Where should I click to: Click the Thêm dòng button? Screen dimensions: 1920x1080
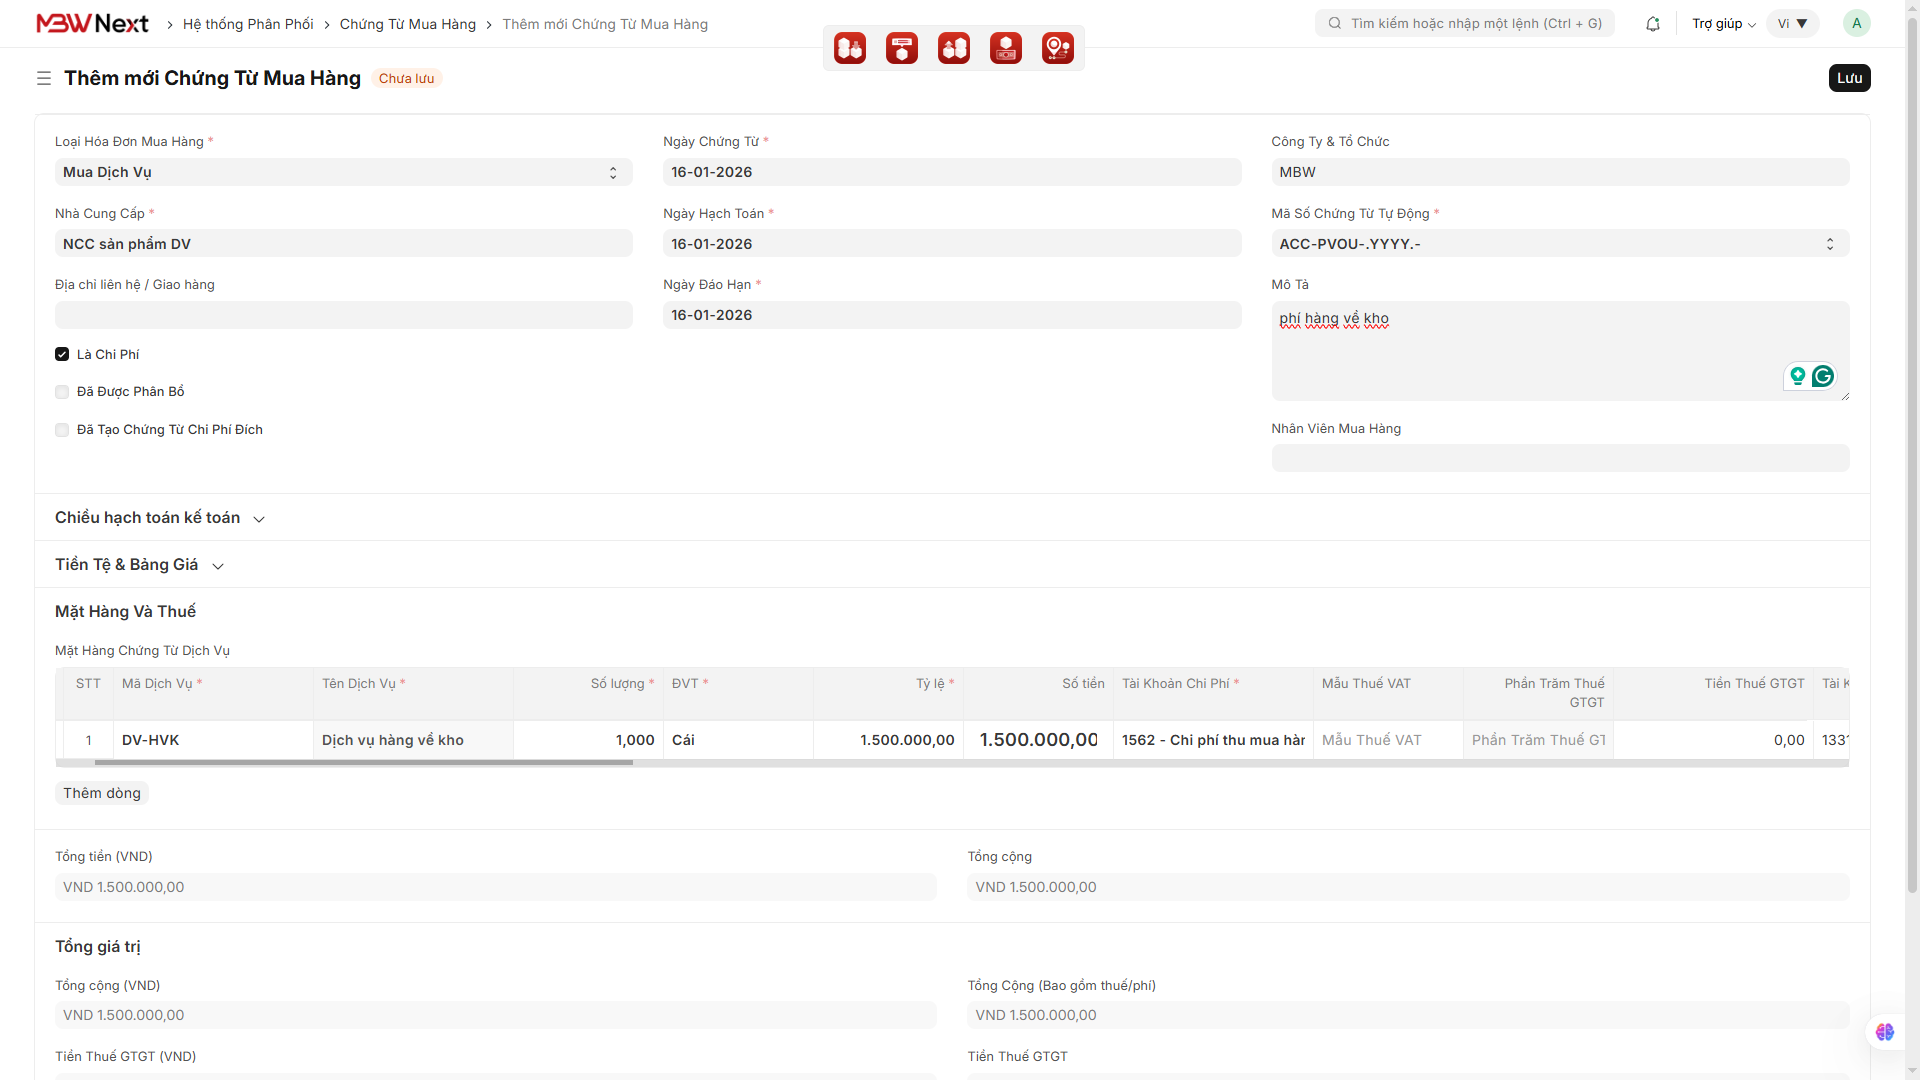tap(102, 793)
